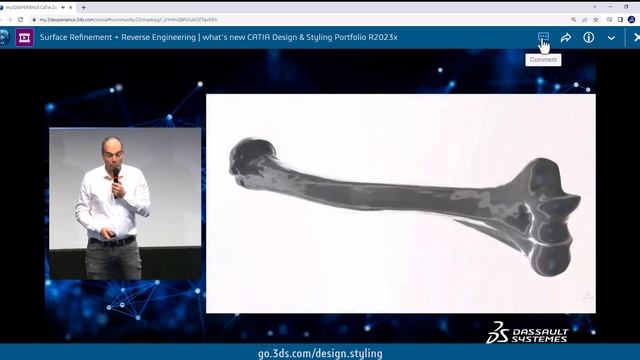Expand the header chevron dropdown
Viewport: 640px width, 360px height.
pos(611,38)
